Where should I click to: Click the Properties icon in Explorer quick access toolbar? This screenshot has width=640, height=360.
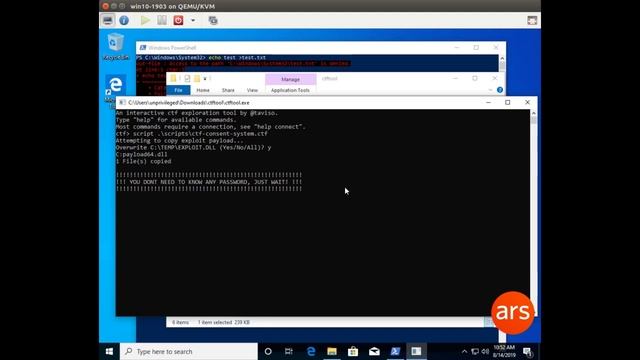[x=187, y=78]
